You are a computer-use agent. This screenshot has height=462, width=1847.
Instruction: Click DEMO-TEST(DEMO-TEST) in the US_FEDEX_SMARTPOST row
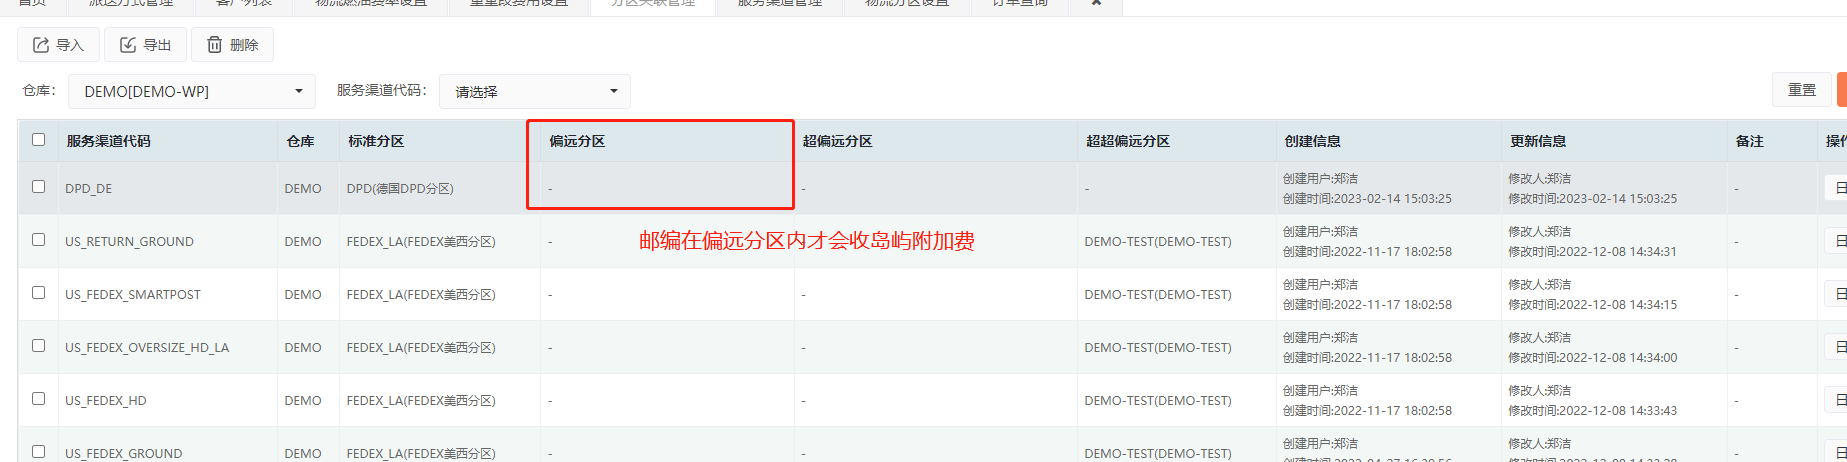click(1158, 294)
